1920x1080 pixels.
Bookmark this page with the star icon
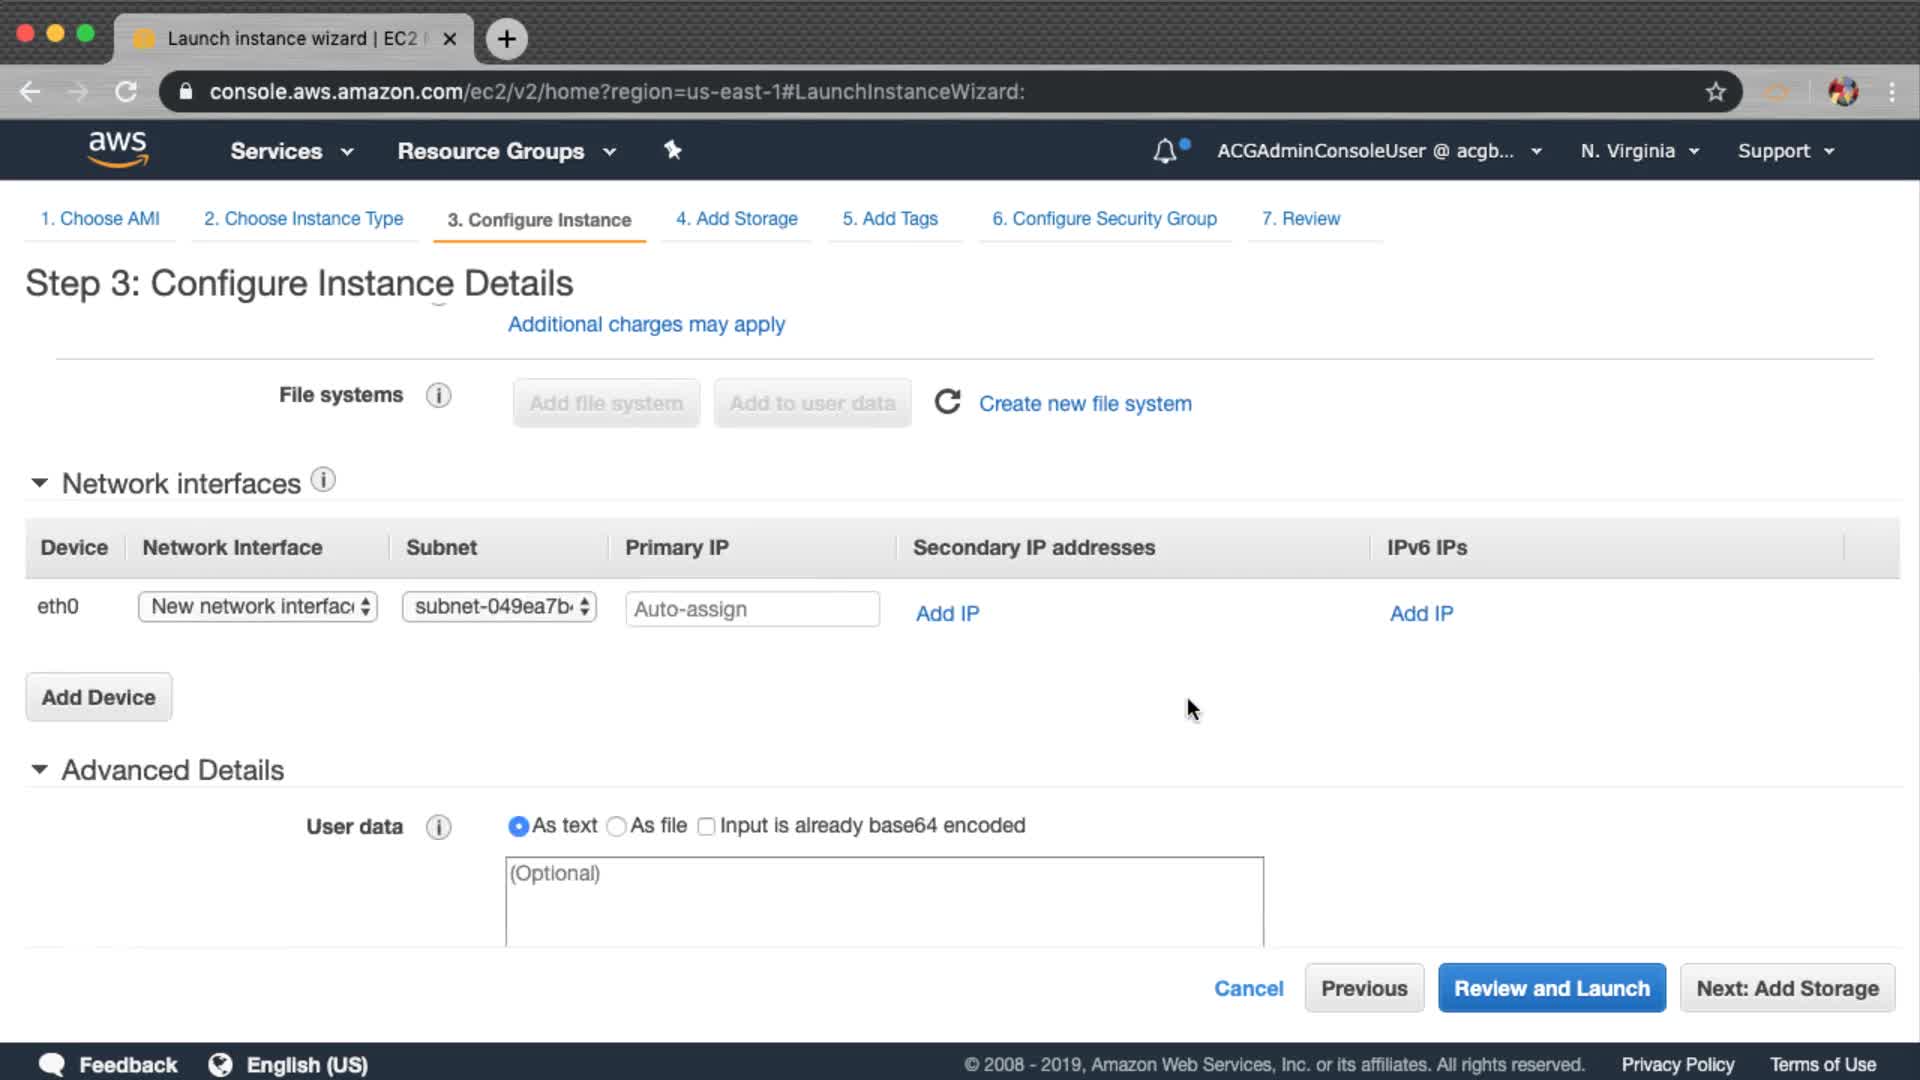pyautogui.click(x=1715, y=92)
